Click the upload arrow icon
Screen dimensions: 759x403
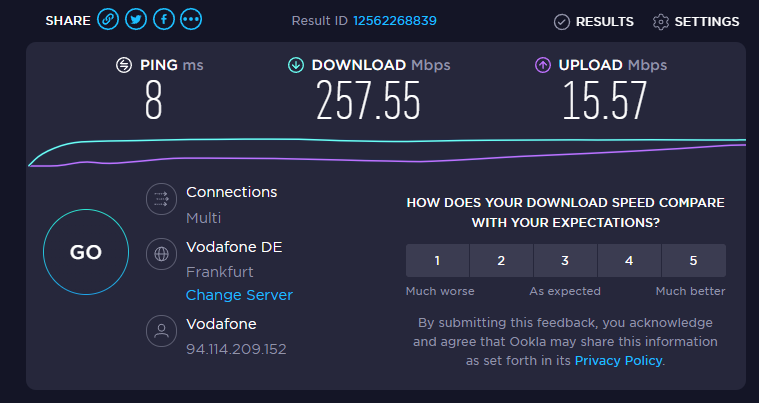[543, 65]
